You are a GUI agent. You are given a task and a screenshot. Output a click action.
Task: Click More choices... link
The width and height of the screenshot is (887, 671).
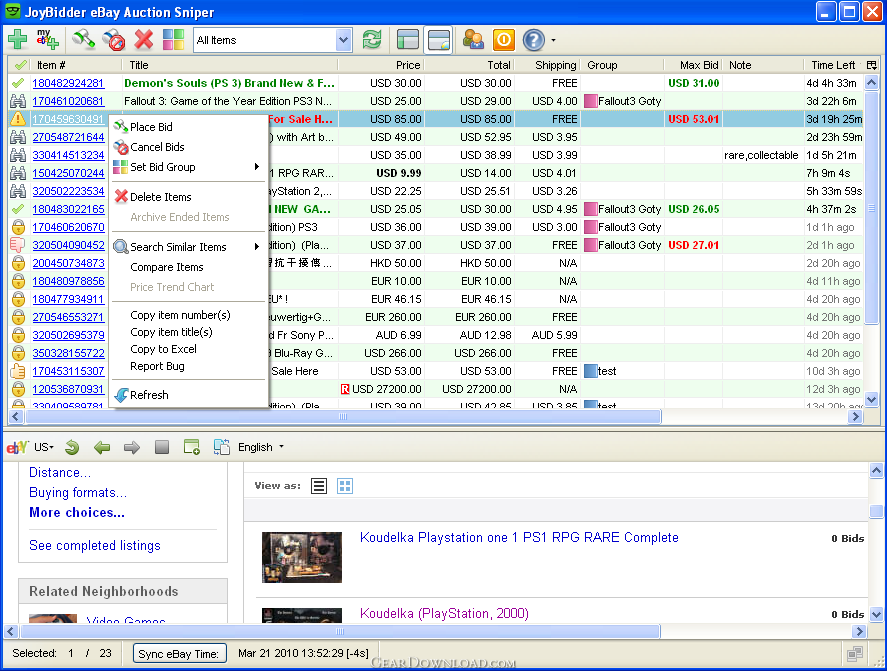(77, 513)
